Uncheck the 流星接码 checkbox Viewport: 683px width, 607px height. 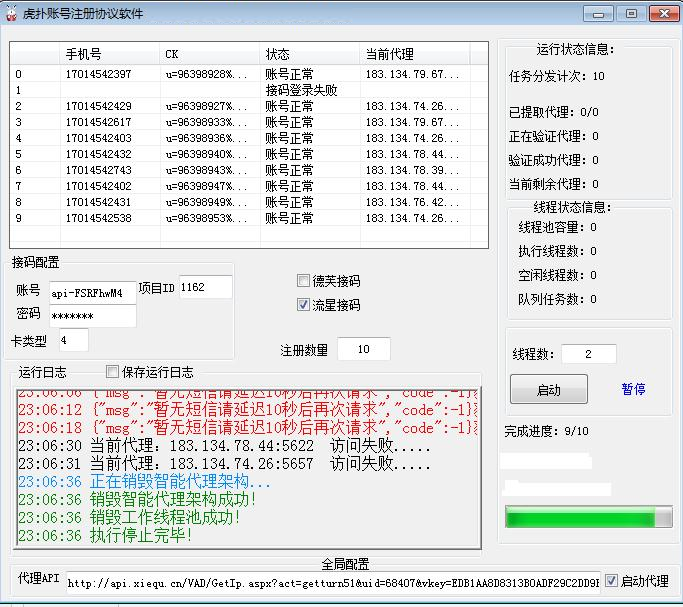pyautogui.click(x=304, y=305)
